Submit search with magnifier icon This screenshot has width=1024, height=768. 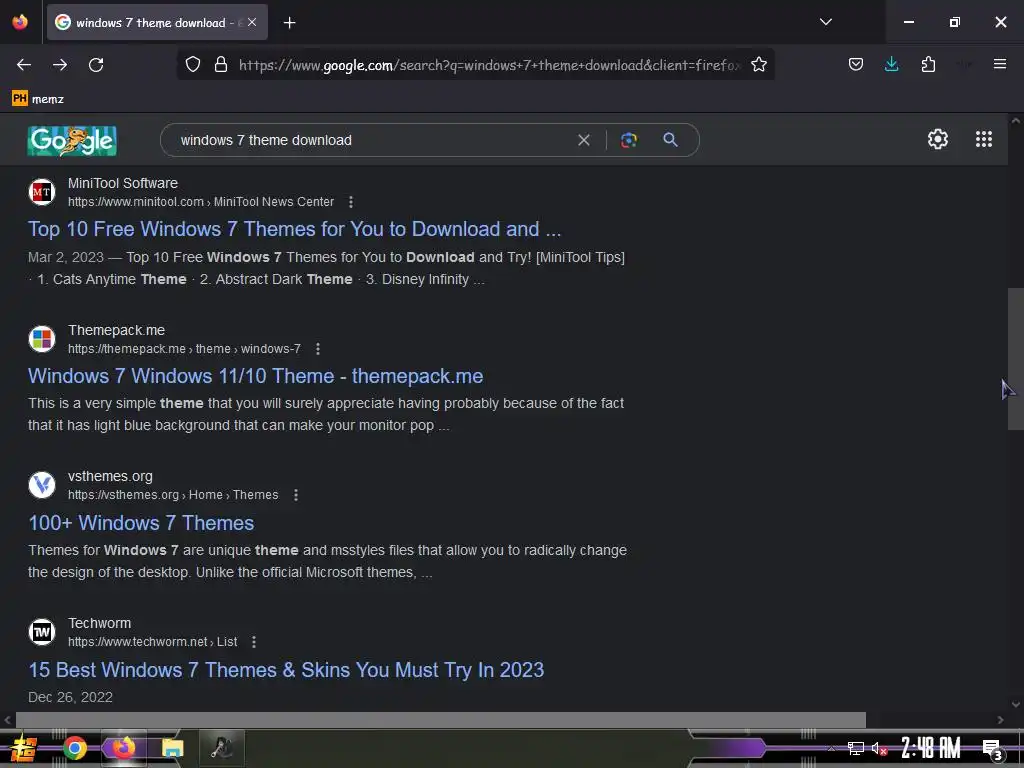[671, 140]
